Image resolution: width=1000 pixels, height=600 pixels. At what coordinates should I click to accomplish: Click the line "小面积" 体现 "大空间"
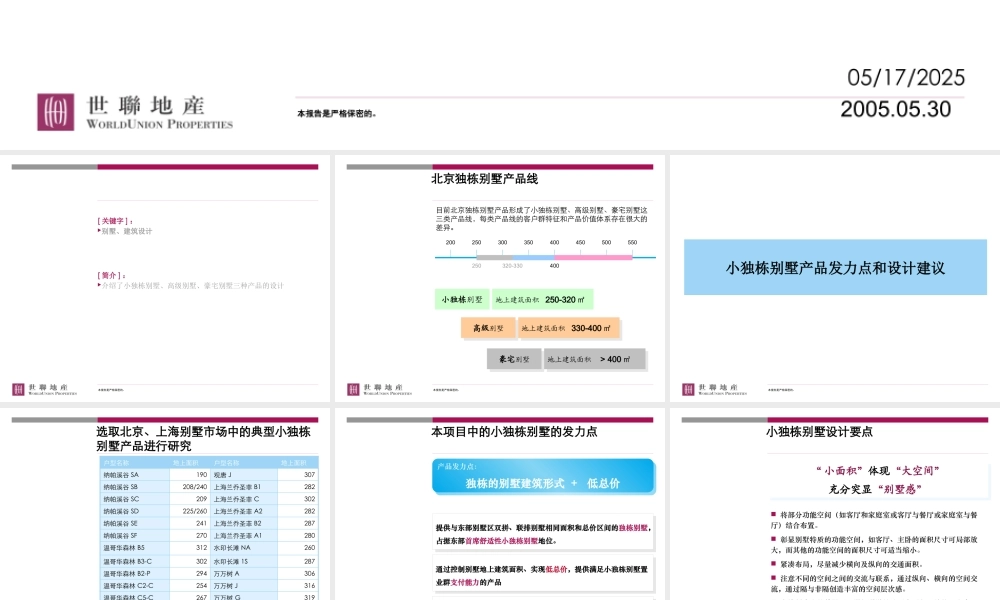tap(877, 471)
